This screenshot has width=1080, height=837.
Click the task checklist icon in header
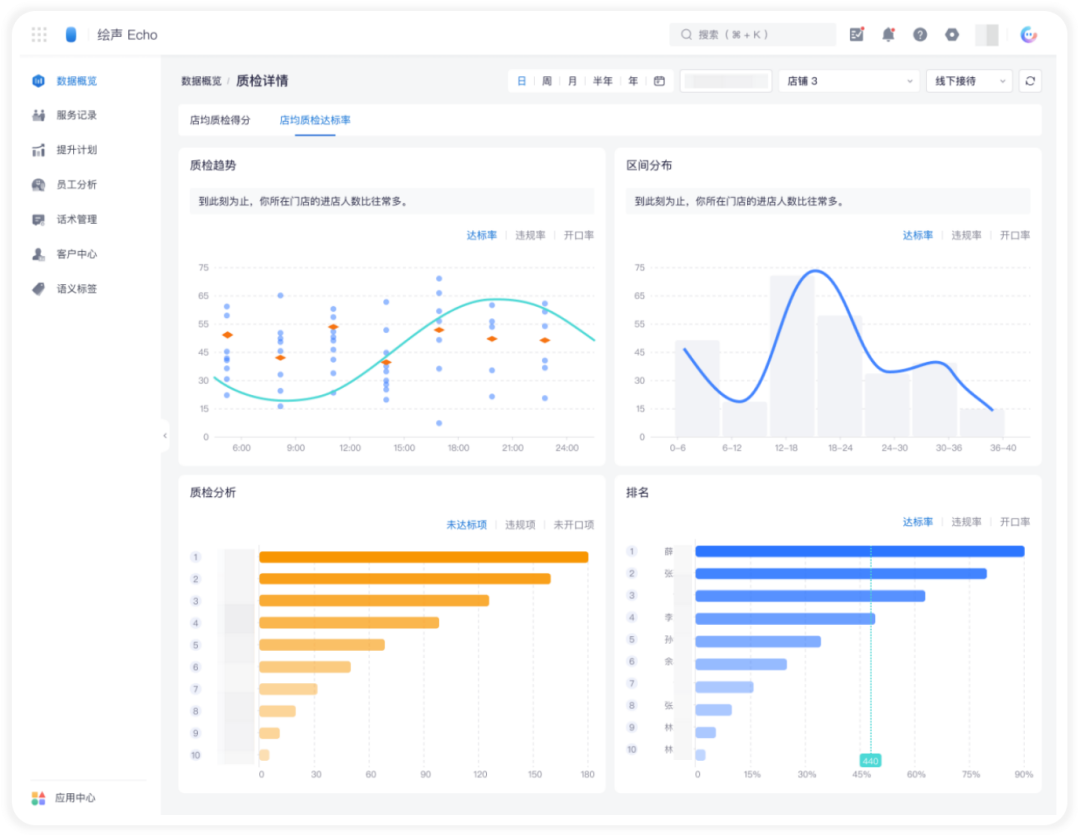(x=856, y=34)
